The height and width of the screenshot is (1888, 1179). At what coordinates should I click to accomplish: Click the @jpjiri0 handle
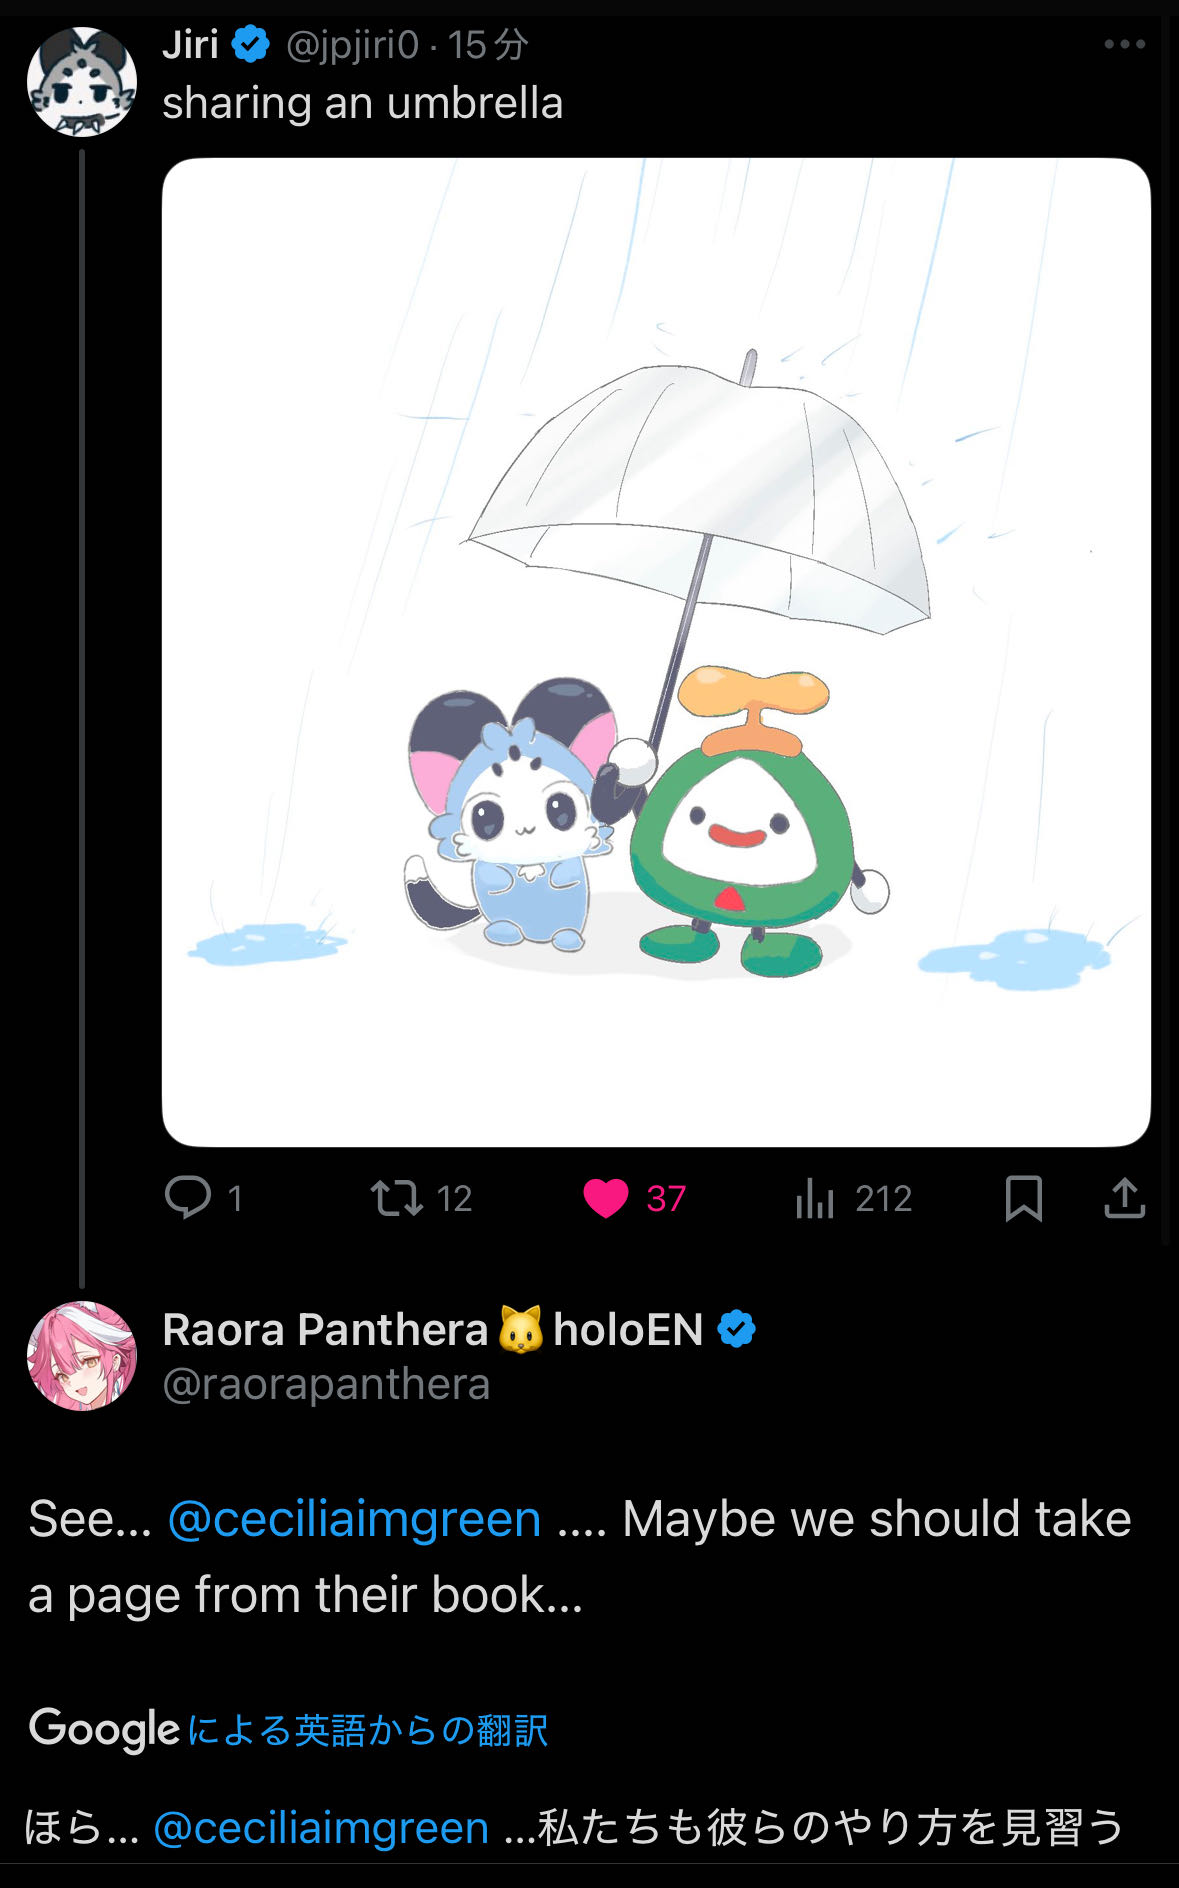click(352, 45)
